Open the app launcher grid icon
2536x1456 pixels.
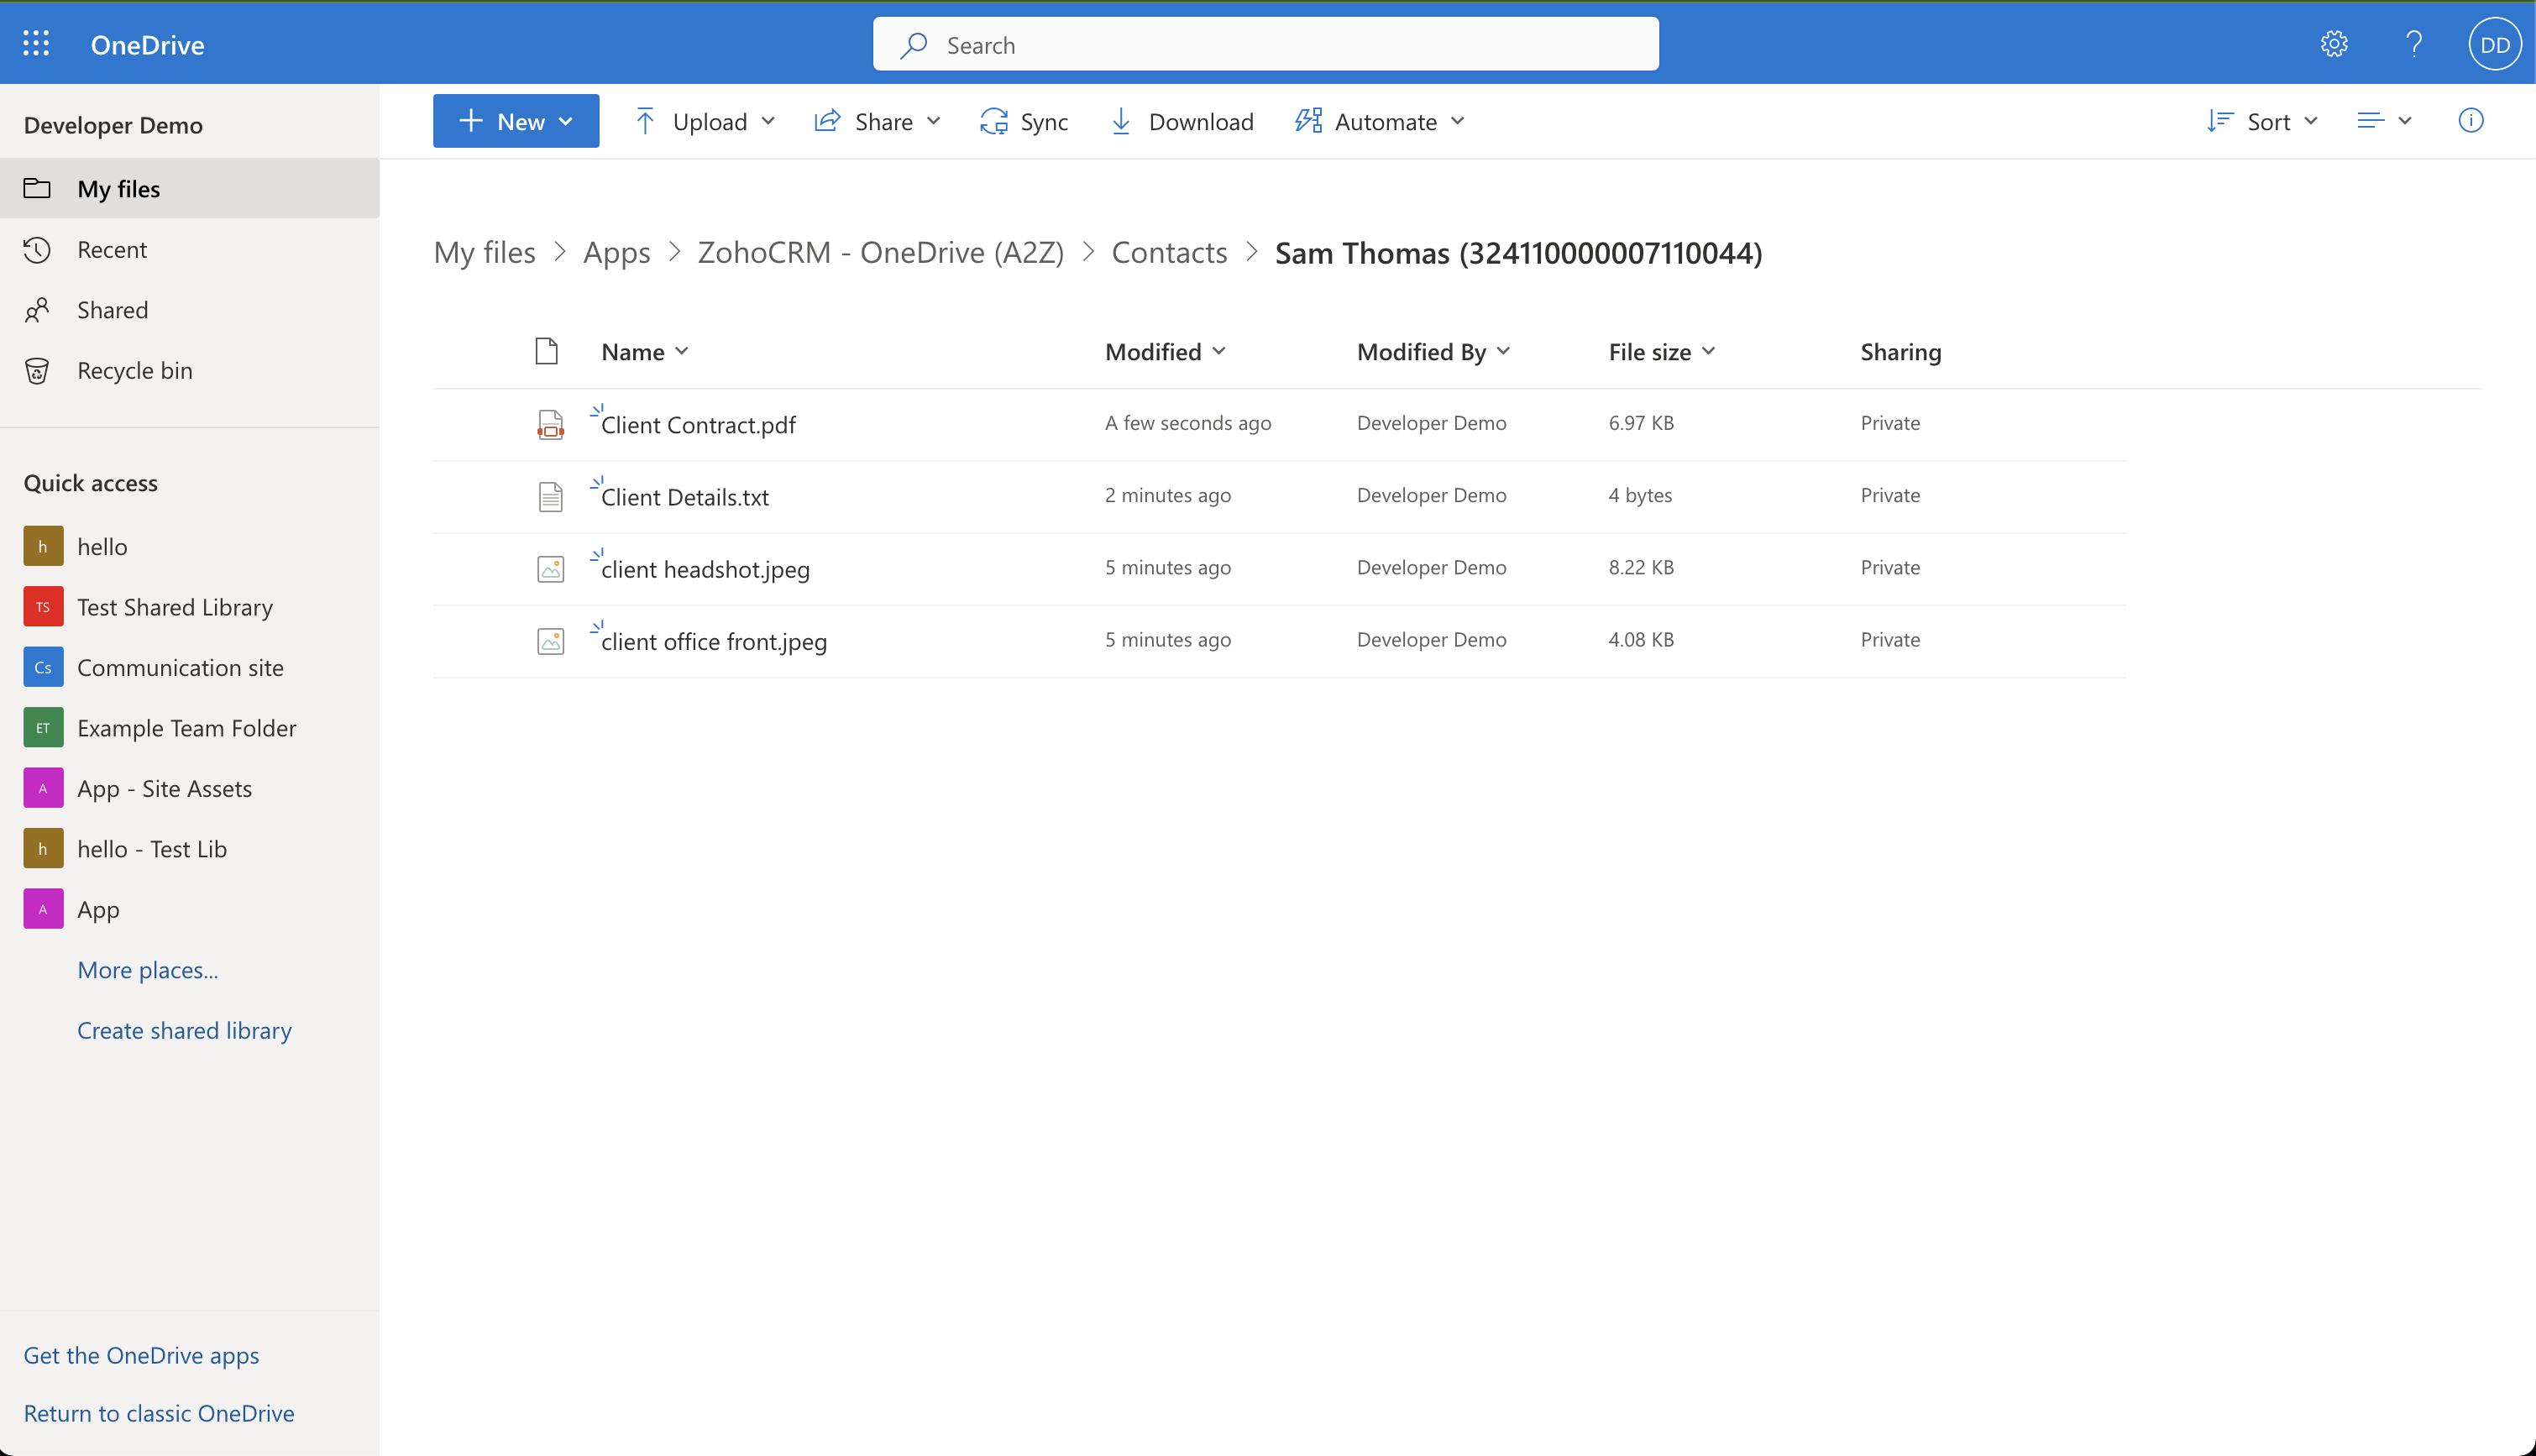[36, 44]
